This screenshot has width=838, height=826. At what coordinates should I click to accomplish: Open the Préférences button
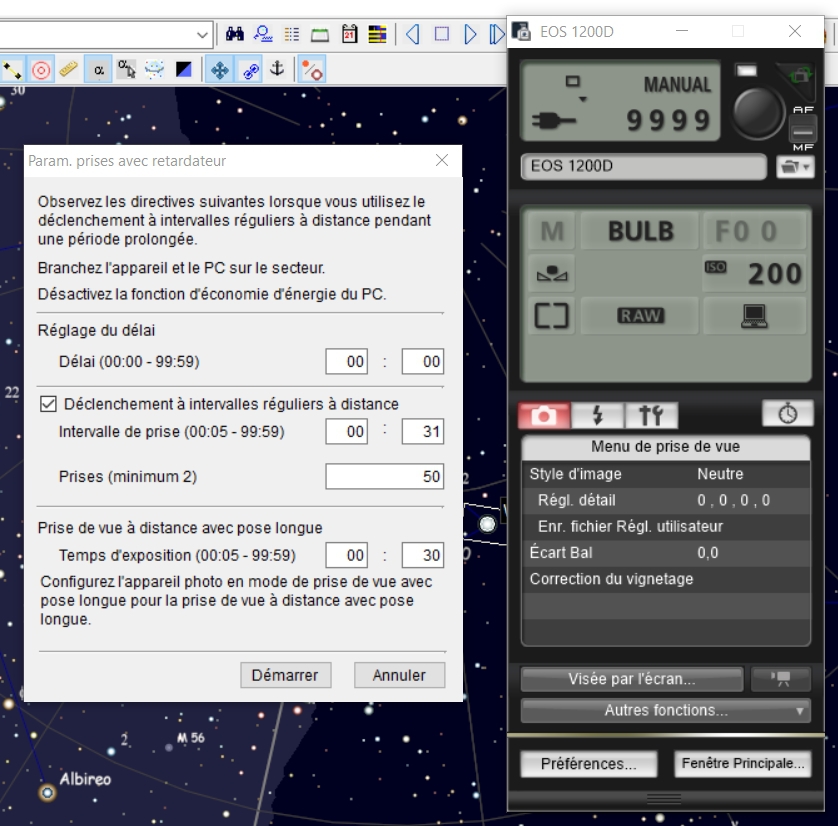pyautogui.click(x=588, y=764)
